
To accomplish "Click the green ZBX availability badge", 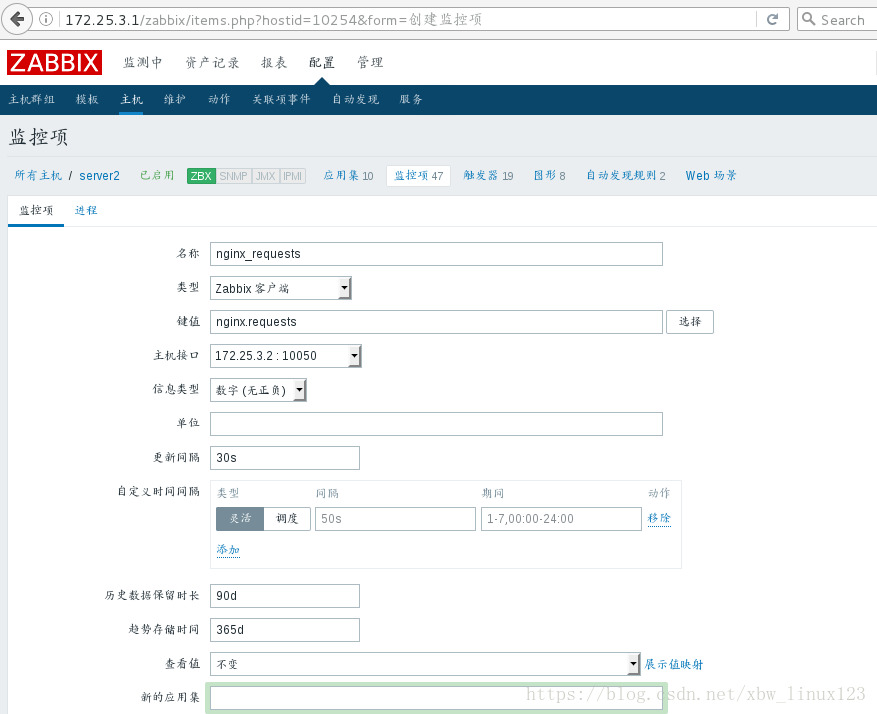I will click(201, 176).
